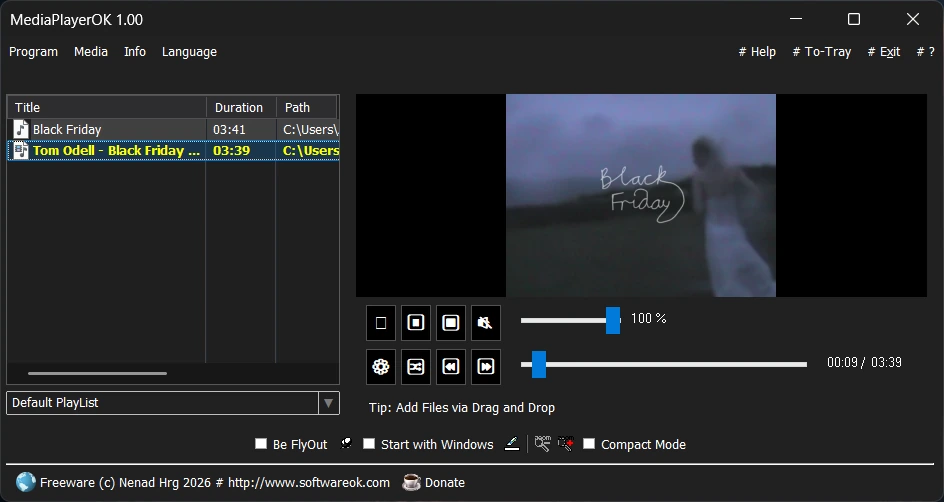Open the Info menu
The height and width of the screenshot is (502, 944).
pyautogui.click(x=135, y=52)
